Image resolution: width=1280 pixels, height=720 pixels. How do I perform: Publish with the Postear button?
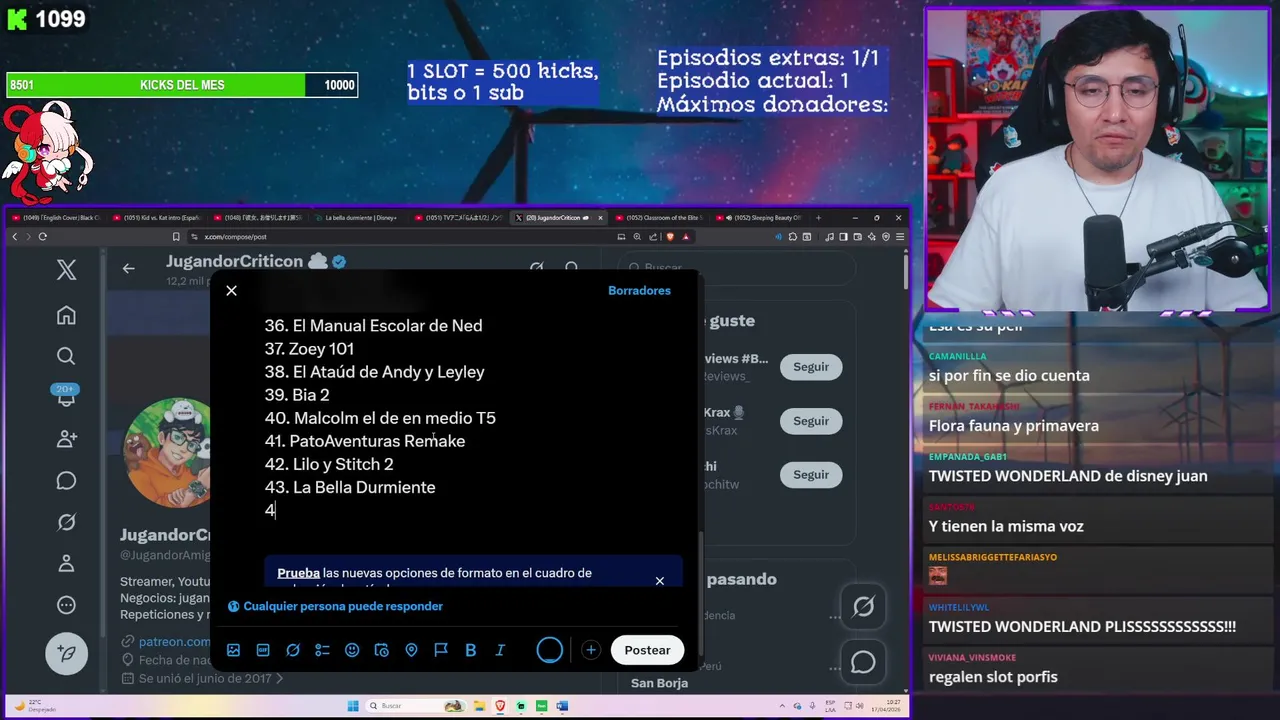click(647, 650)
